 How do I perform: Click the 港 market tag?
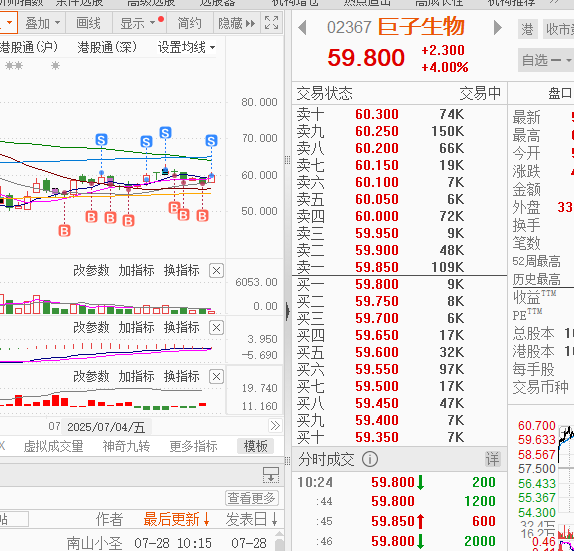point(528,29)
